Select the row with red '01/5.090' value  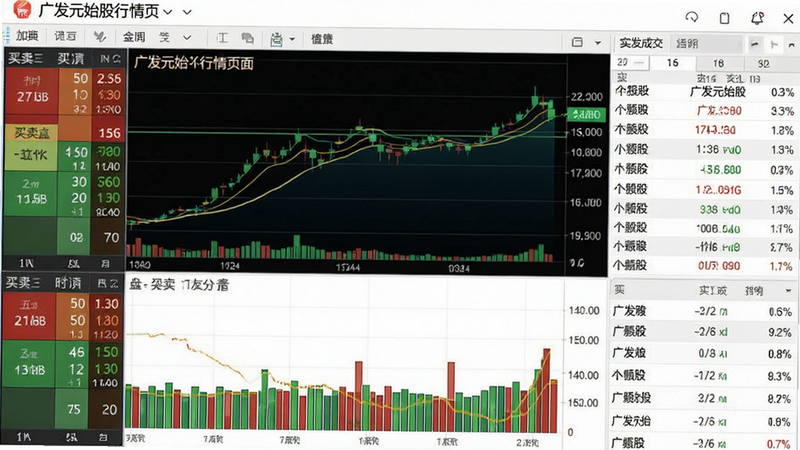pyautogui.click(x=705, y=266)
